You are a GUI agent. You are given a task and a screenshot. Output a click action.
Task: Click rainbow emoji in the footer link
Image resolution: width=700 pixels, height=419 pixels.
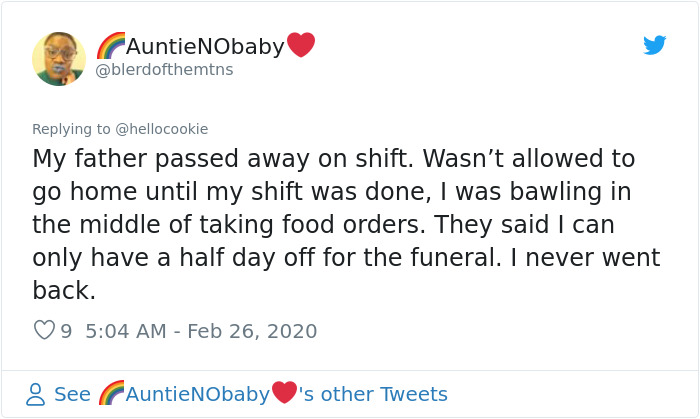point(112,393)
